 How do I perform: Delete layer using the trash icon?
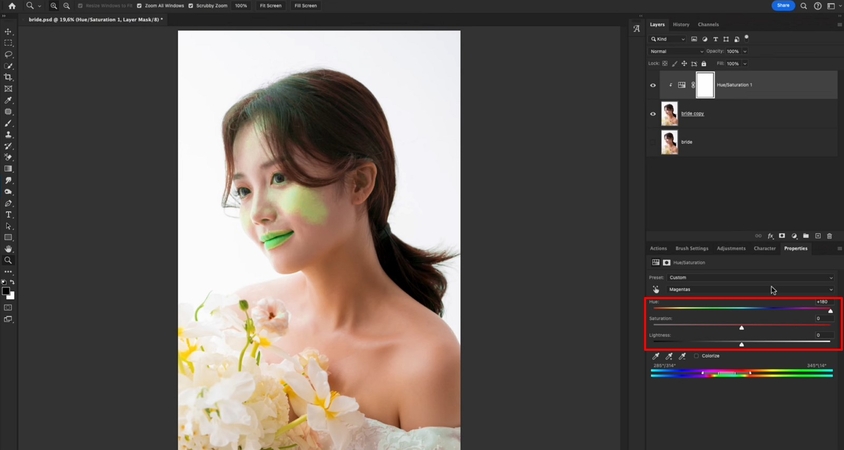[829, 236]
